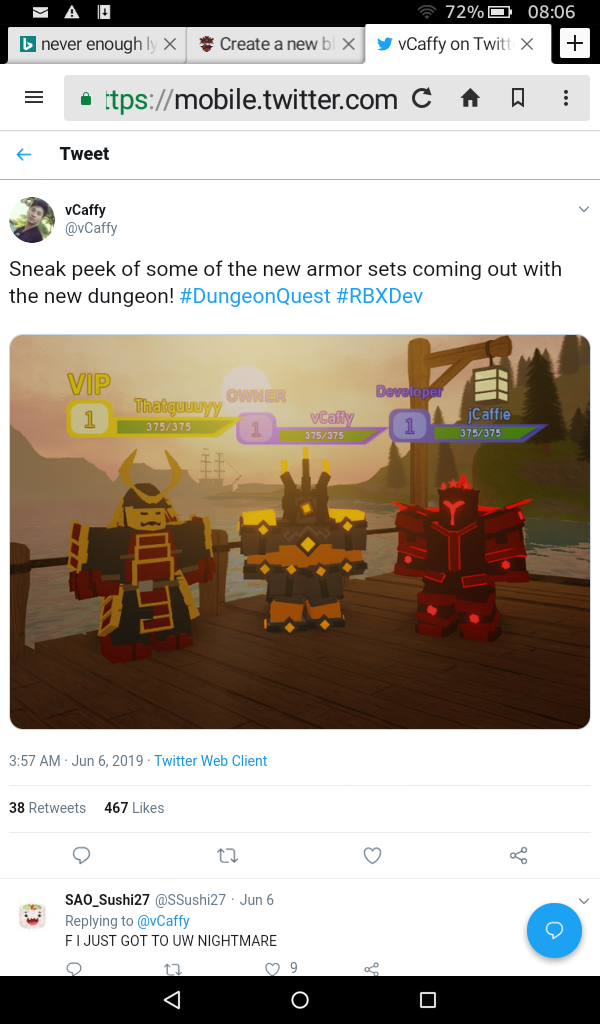Expand SAO_Sushi27 reply options chevron

coord(584,901)
